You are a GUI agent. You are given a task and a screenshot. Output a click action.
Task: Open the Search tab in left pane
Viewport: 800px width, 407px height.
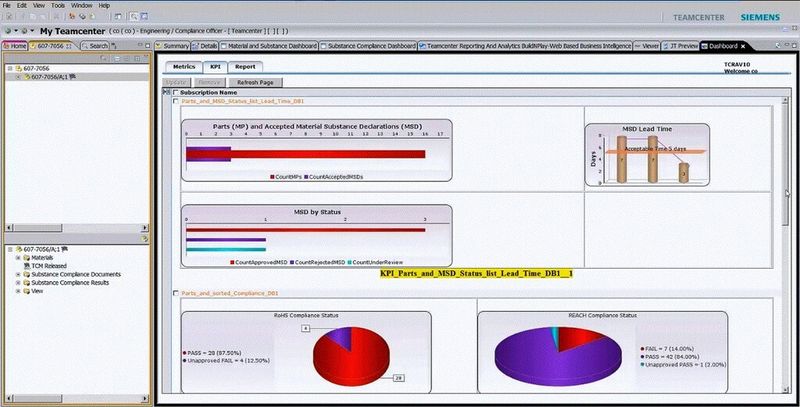95,46
